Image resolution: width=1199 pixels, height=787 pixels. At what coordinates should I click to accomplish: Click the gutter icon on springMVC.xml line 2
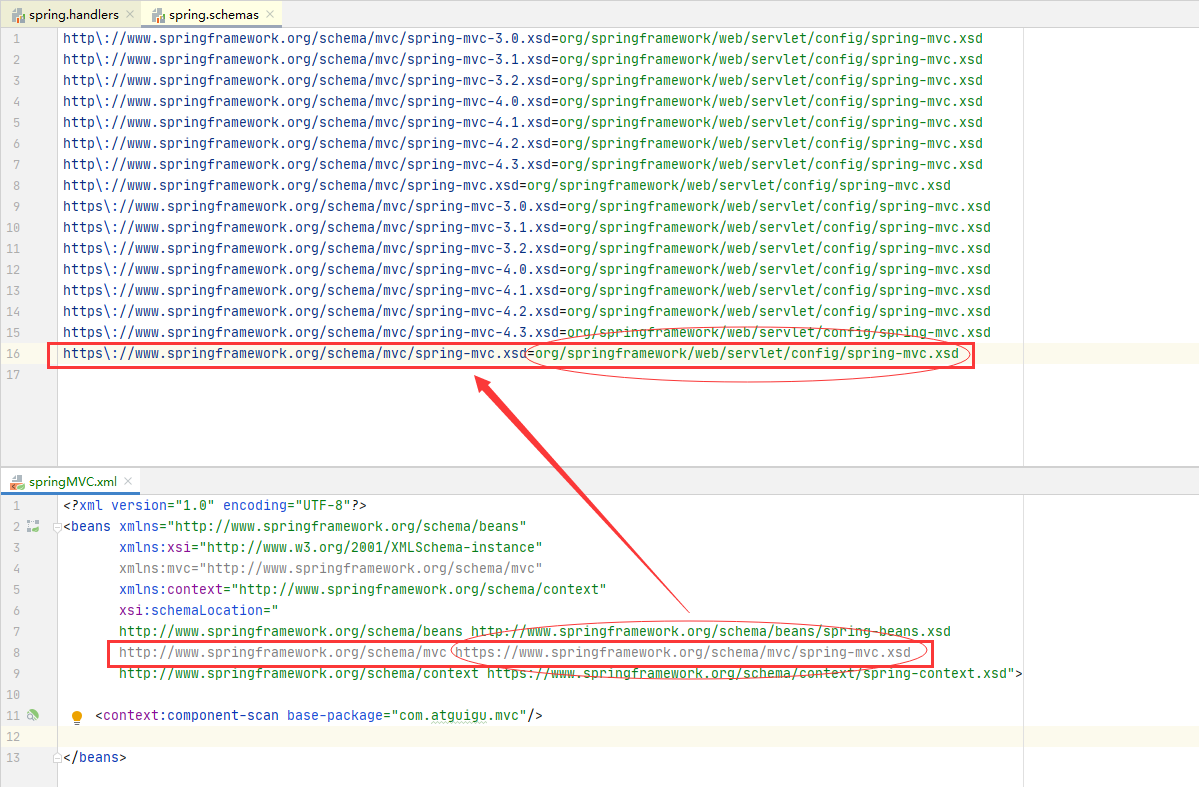pyautogui.click(x=33, y=526)
